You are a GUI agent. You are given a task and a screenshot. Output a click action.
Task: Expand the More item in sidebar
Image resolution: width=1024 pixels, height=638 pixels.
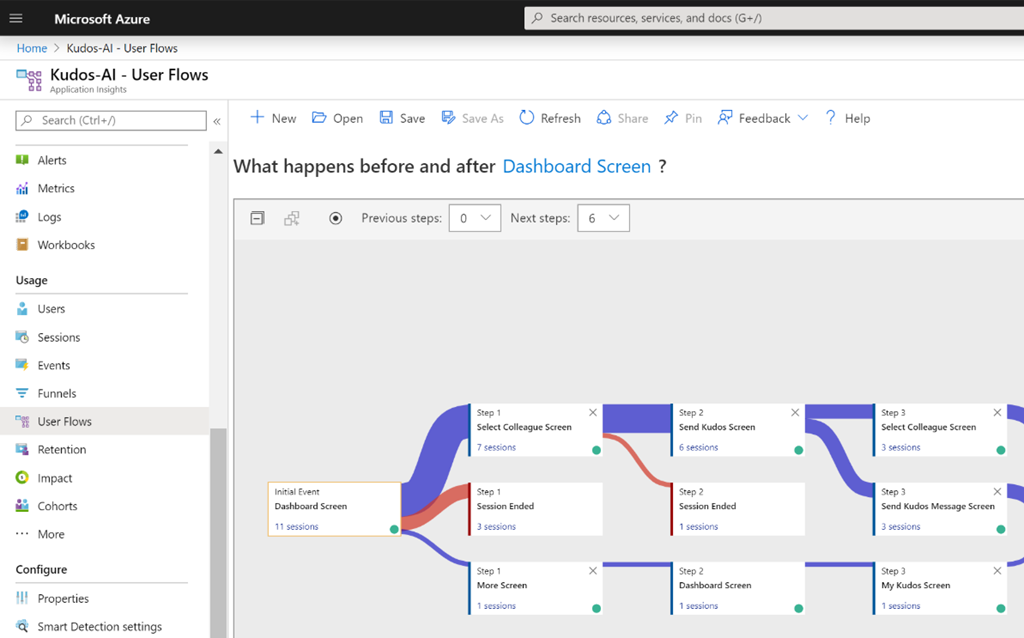51,534
